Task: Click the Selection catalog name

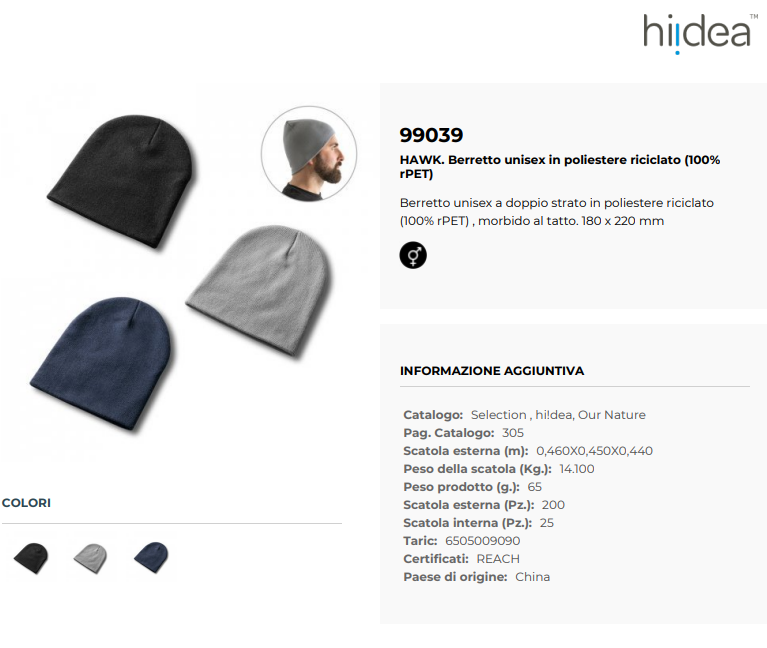Action: point(498,415)
